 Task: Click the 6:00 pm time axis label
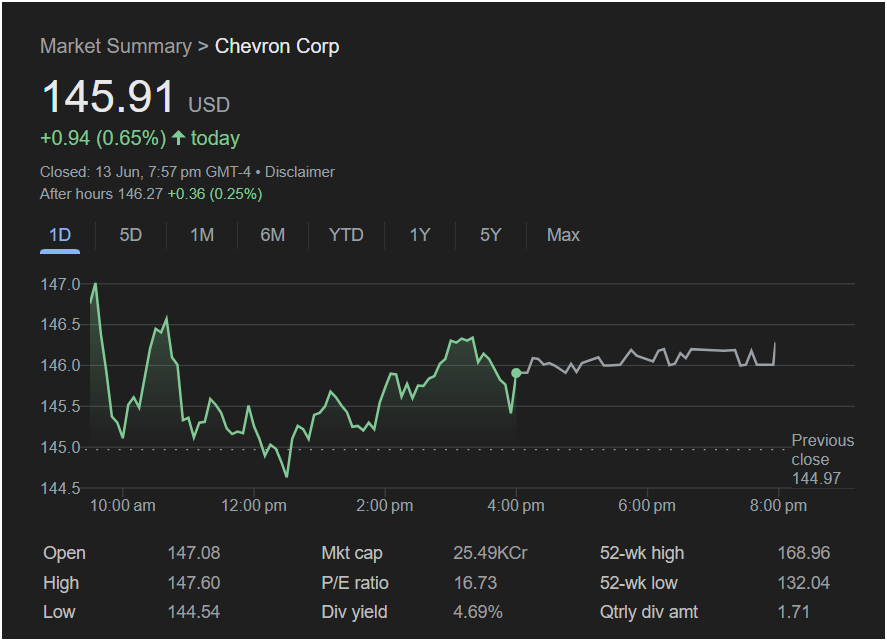647,505
